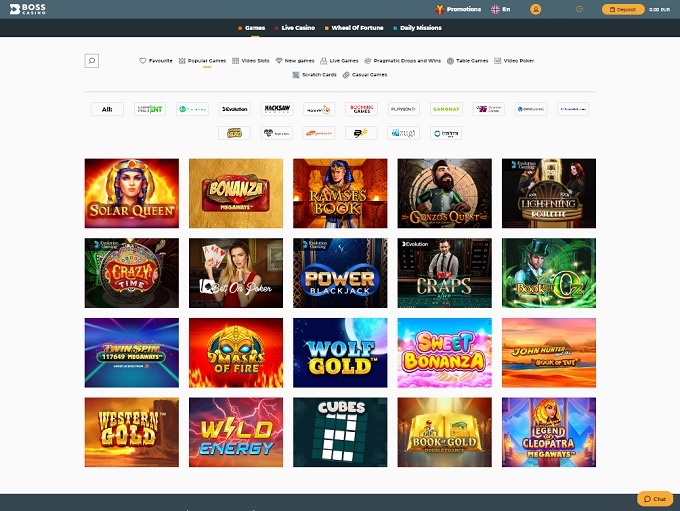Select the green provider logo after NetEnt
Viewport: 680px width, 511px height.
pos(193,109)
